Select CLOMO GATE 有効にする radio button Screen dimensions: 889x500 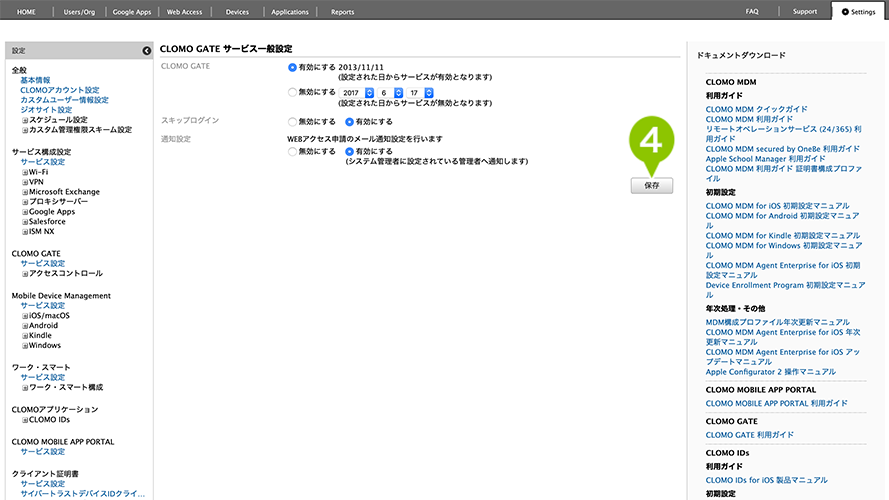pyautogui.click(x=292, y=67)
